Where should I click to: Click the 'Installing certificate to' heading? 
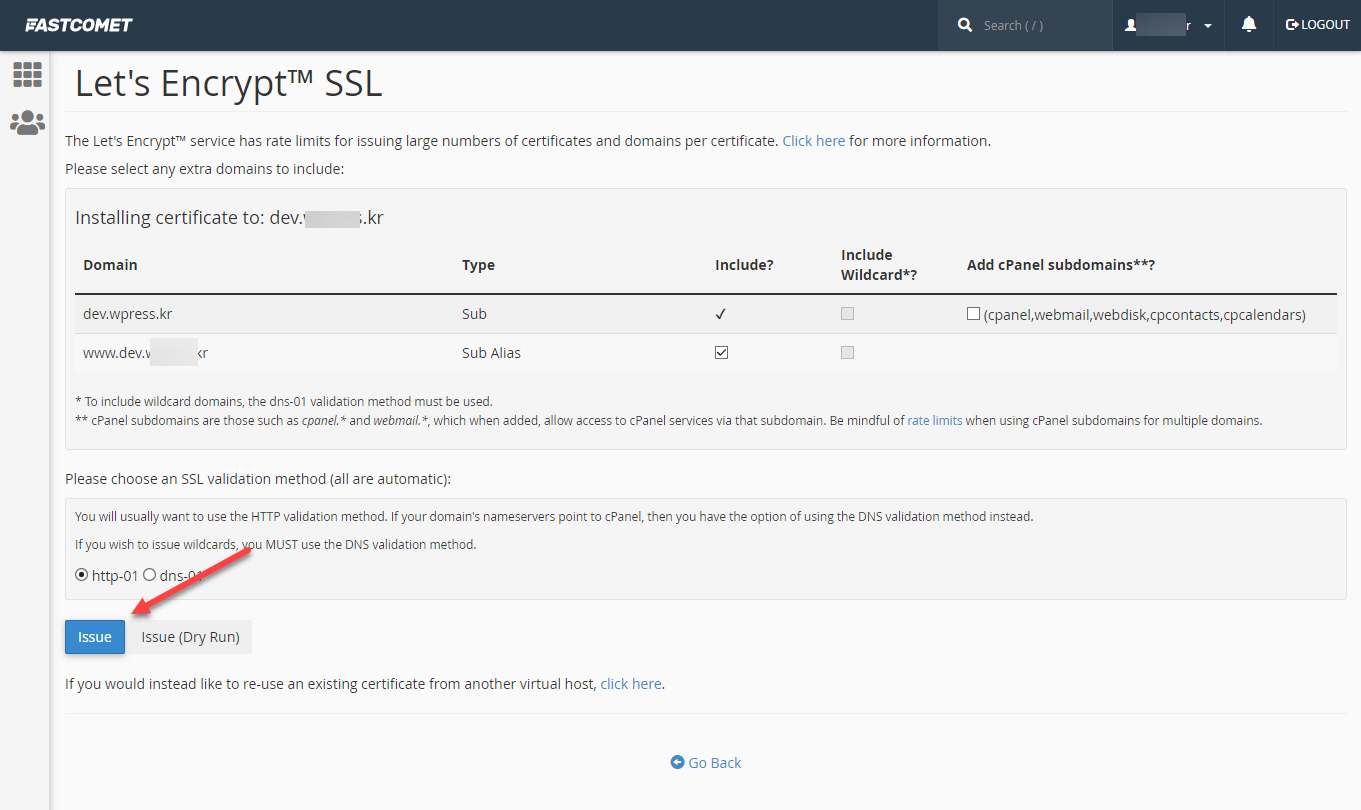coord(229,218)
